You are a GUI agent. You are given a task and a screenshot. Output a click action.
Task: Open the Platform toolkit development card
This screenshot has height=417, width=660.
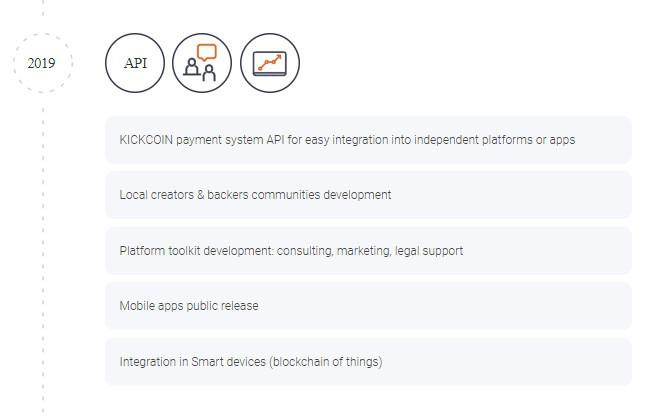(368, 251)
